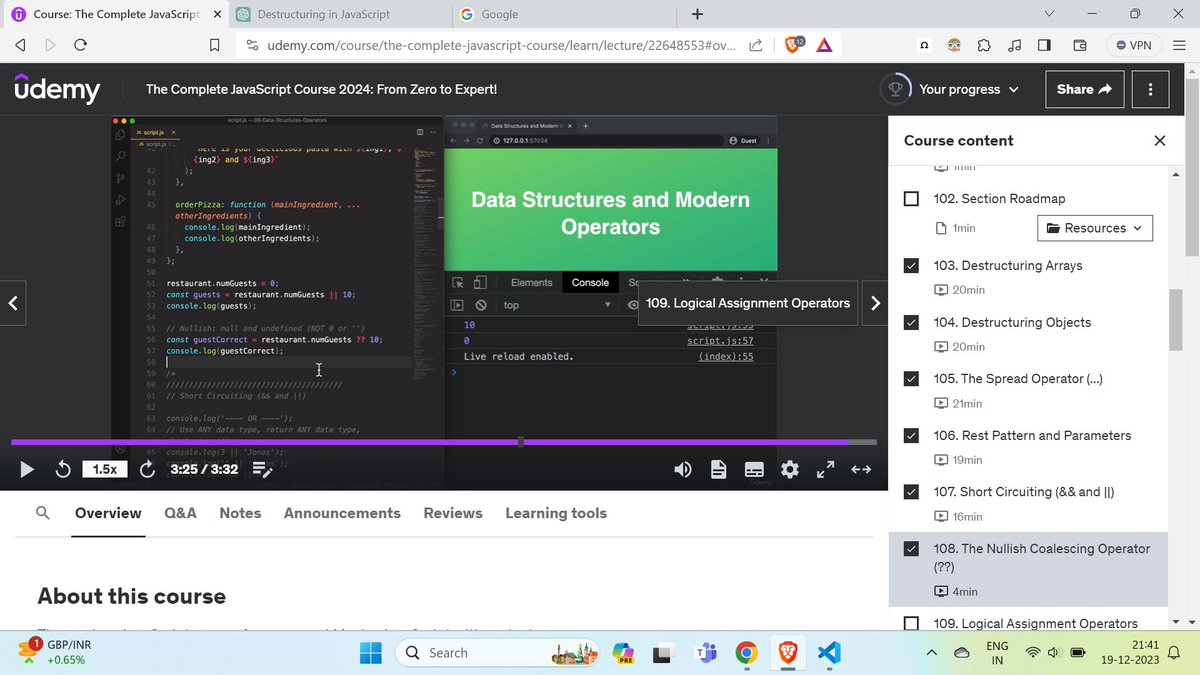This screenshot has height=675, width=1200.
Task: Toggle the Brave VPN button
Action: pos(1135,44)
